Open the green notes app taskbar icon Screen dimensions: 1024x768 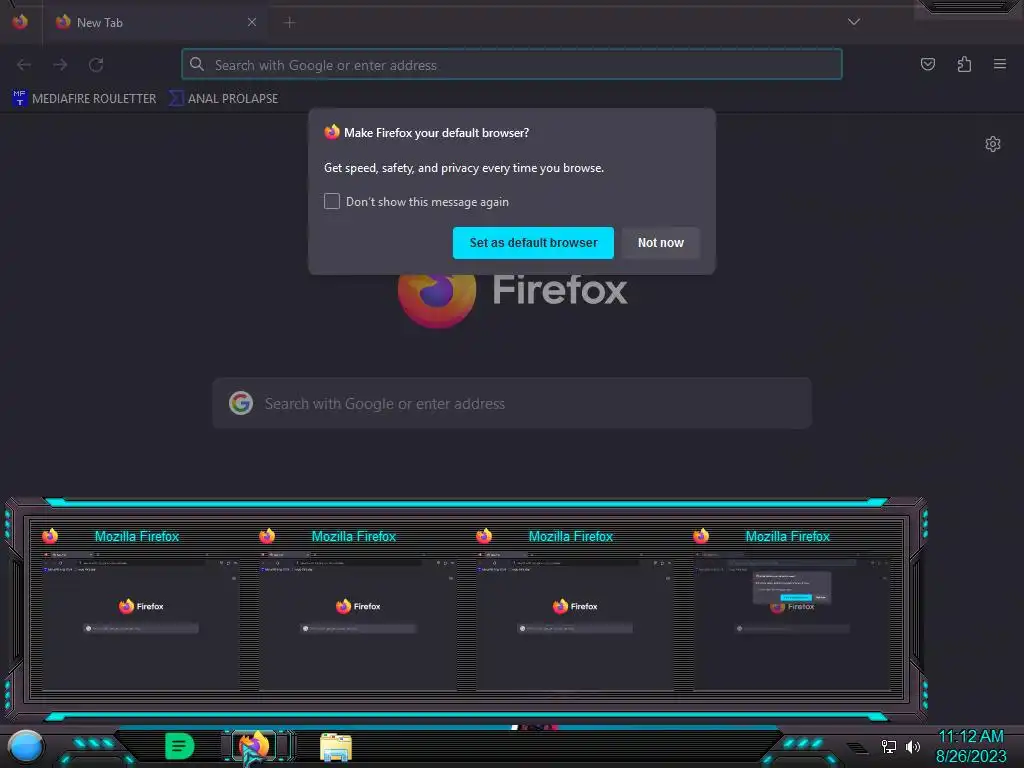point(179,746)
